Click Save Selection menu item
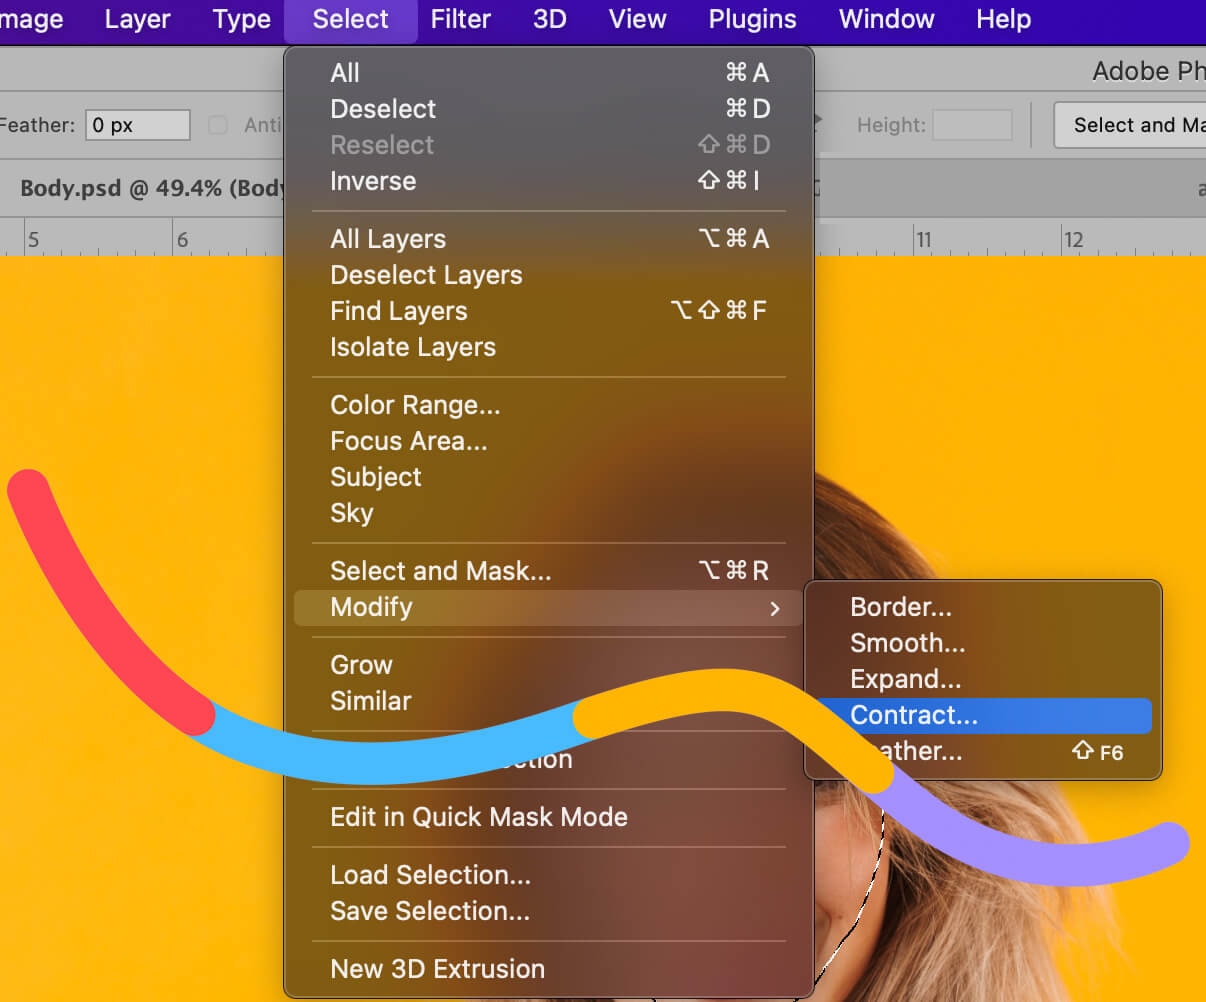1206x1002 pixels. (x=430, y=911)
